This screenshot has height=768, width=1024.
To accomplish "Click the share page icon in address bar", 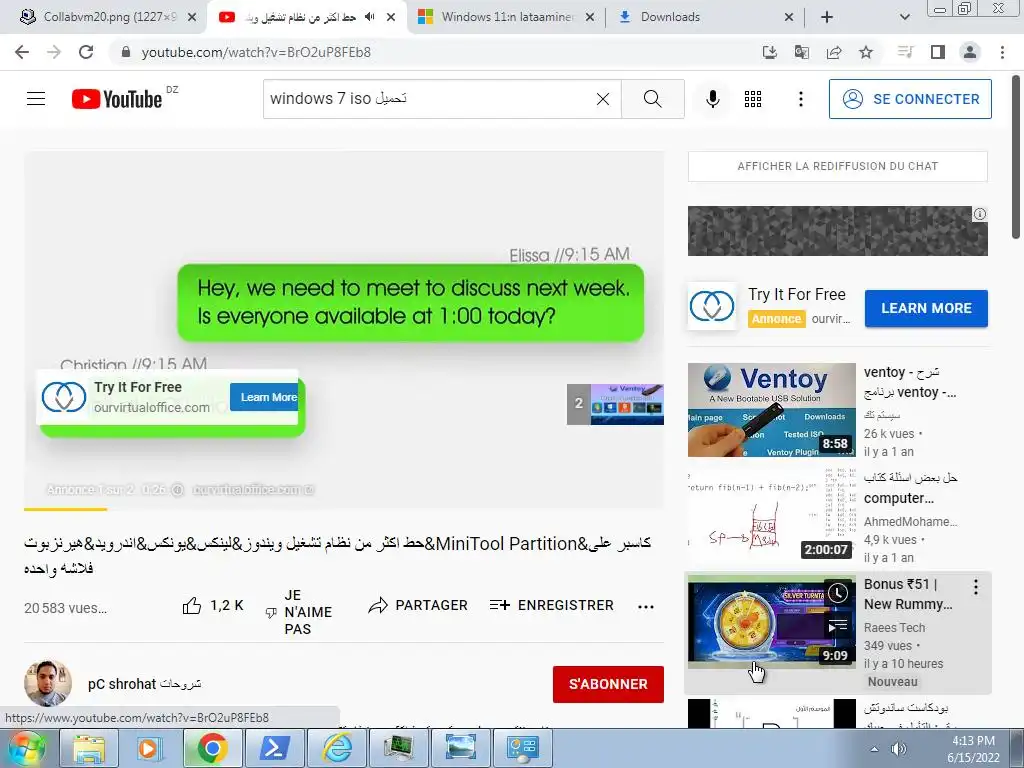I will 834,52.
